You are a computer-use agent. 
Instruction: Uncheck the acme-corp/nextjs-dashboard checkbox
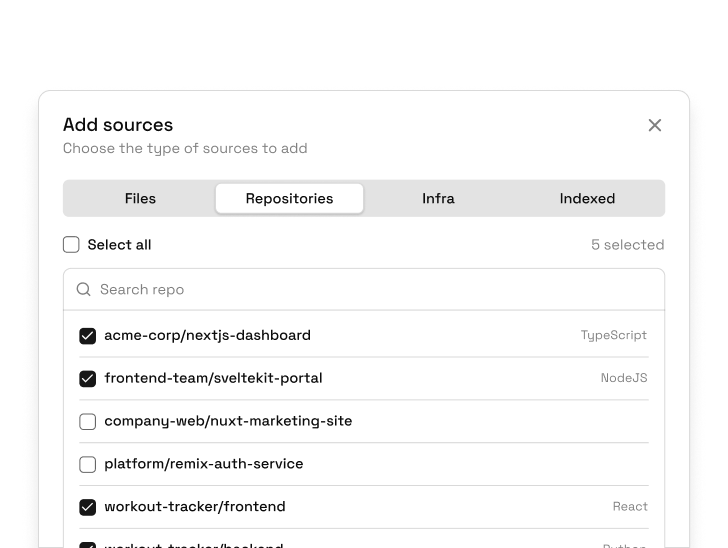pos(88,336)
